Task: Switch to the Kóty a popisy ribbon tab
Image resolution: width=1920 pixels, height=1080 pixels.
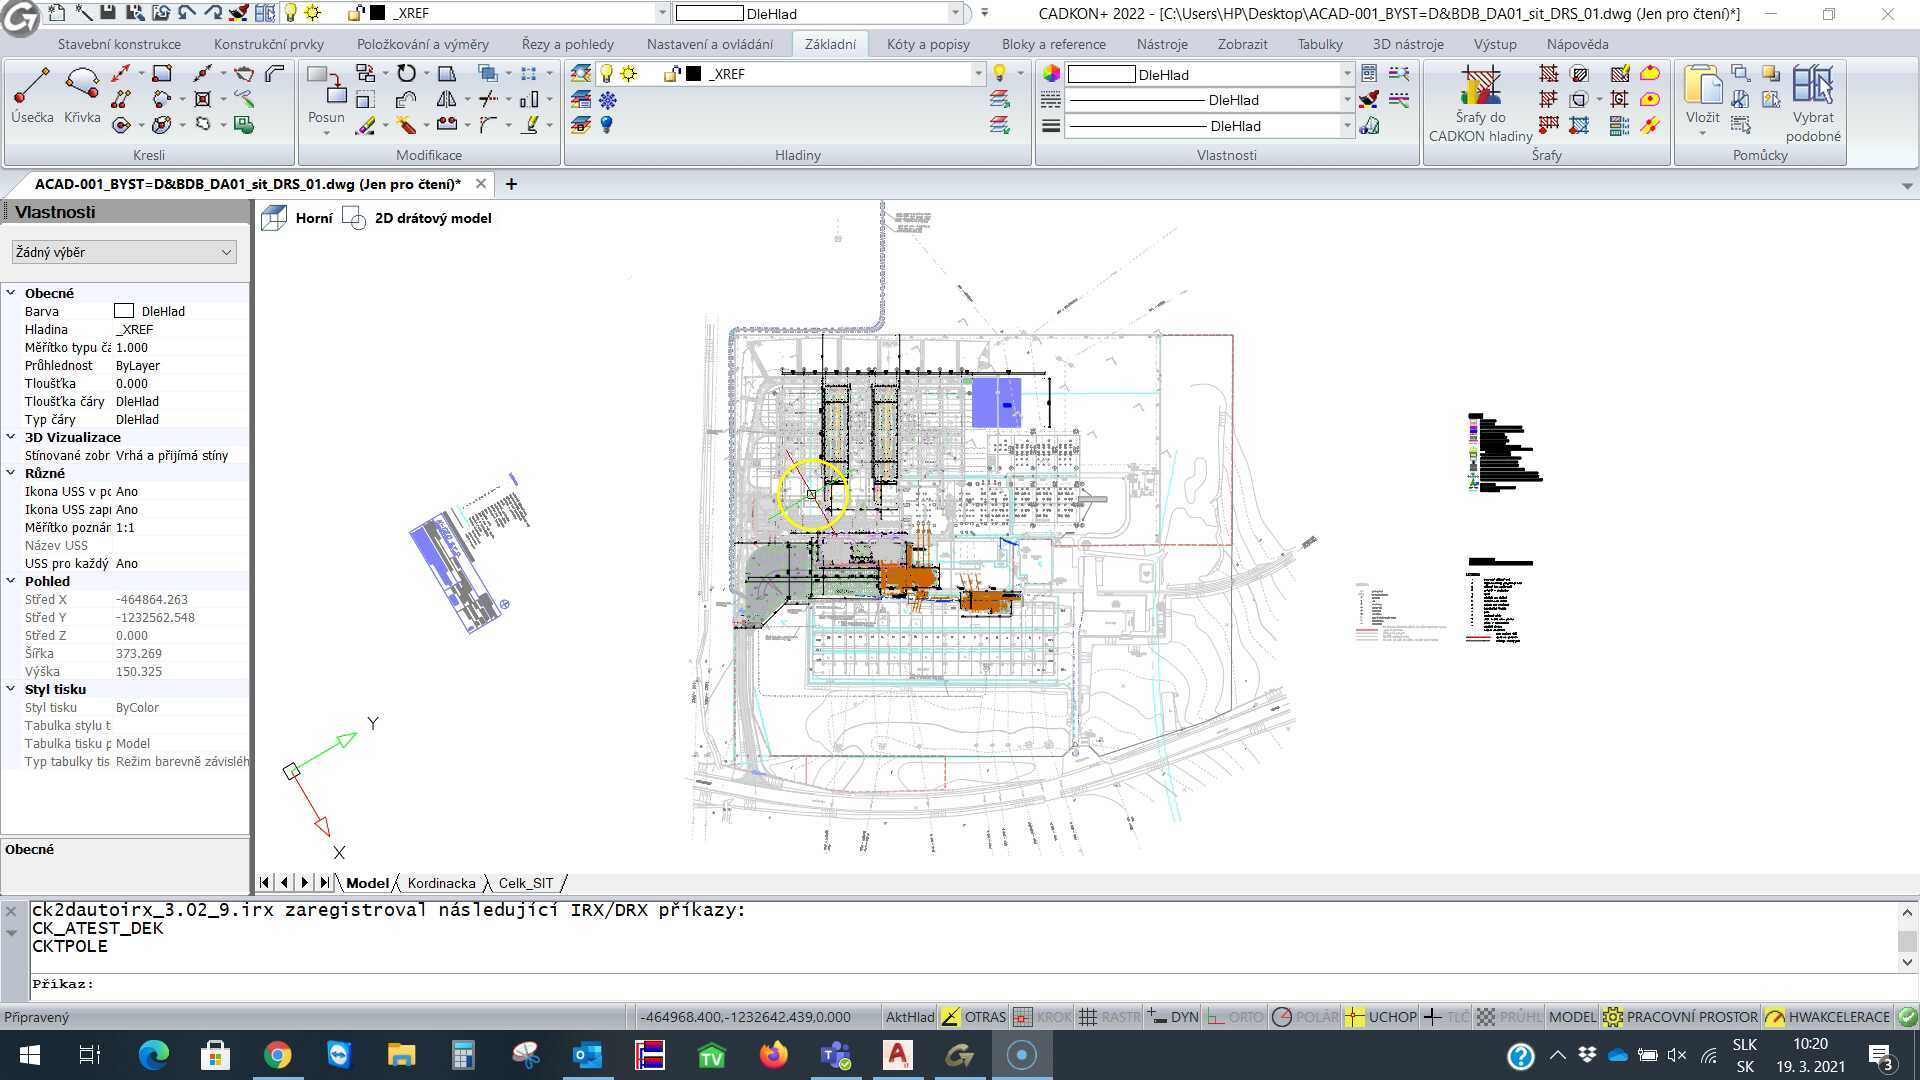Action: (926, 44)
